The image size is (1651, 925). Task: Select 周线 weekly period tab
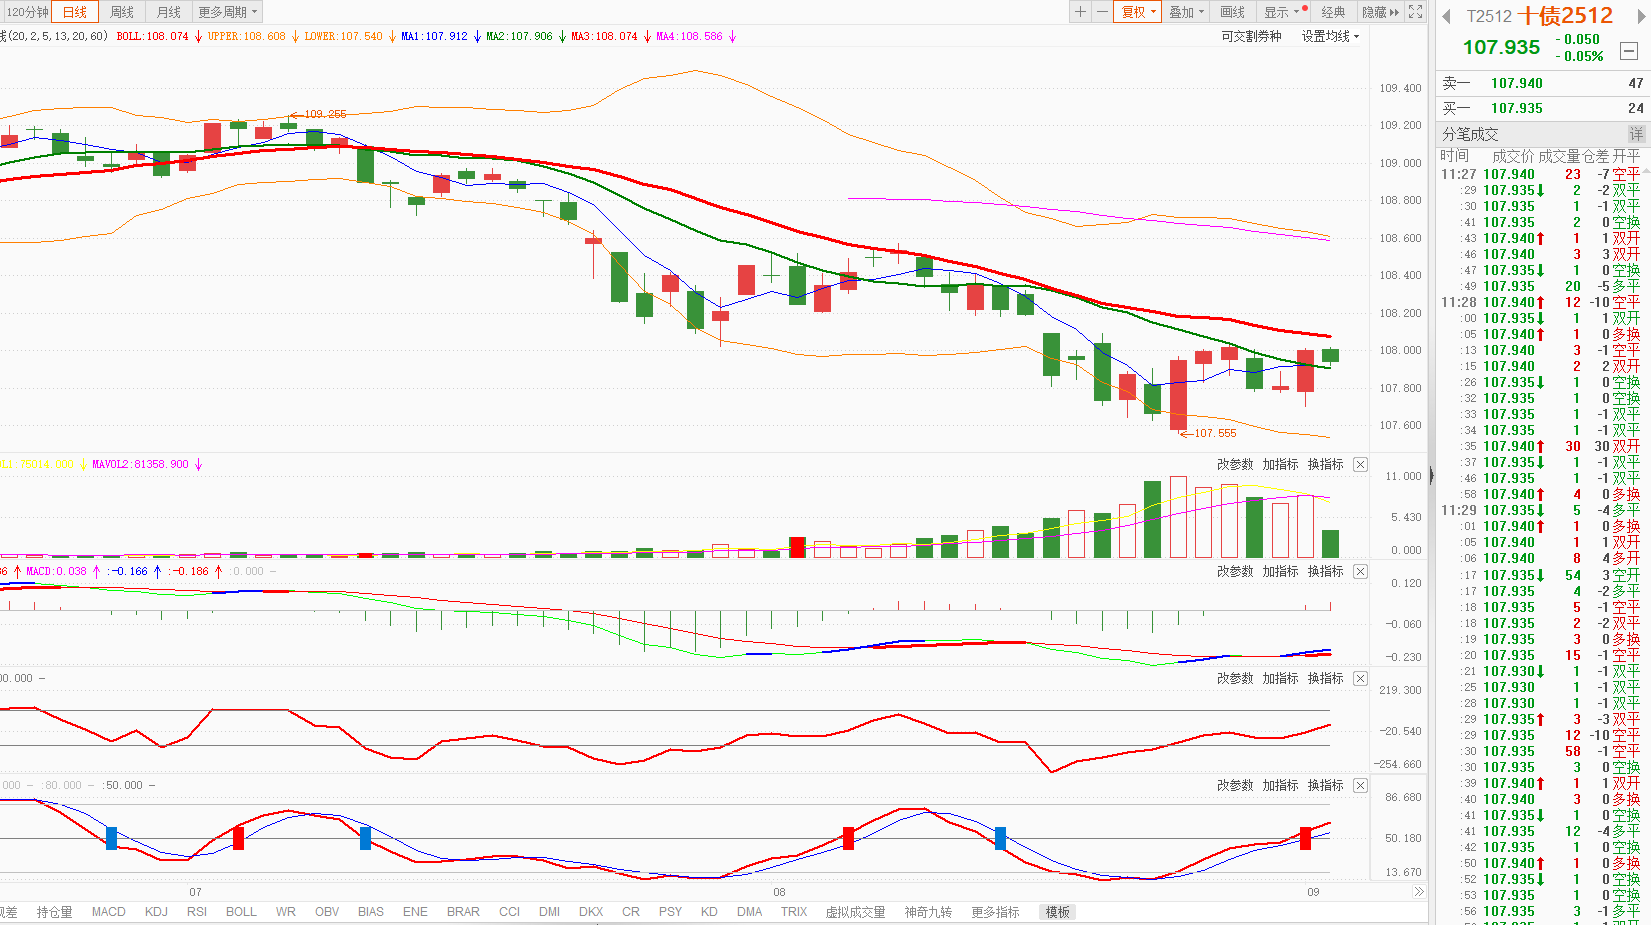pyautogui.click(x=122, y=12)
